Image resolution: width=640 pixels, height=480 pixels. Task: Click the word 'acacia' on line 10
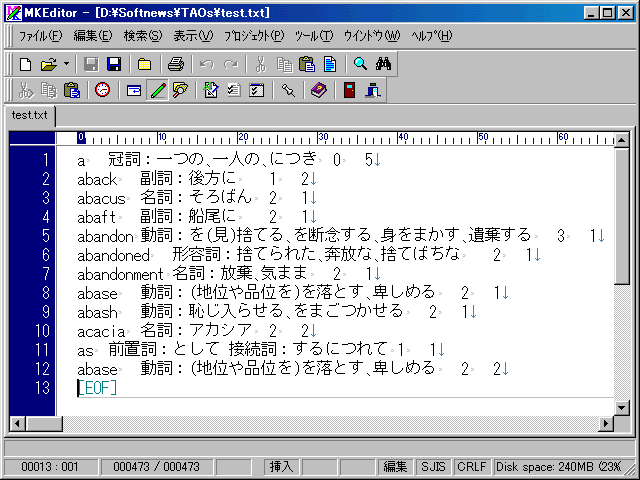[101, 331]
